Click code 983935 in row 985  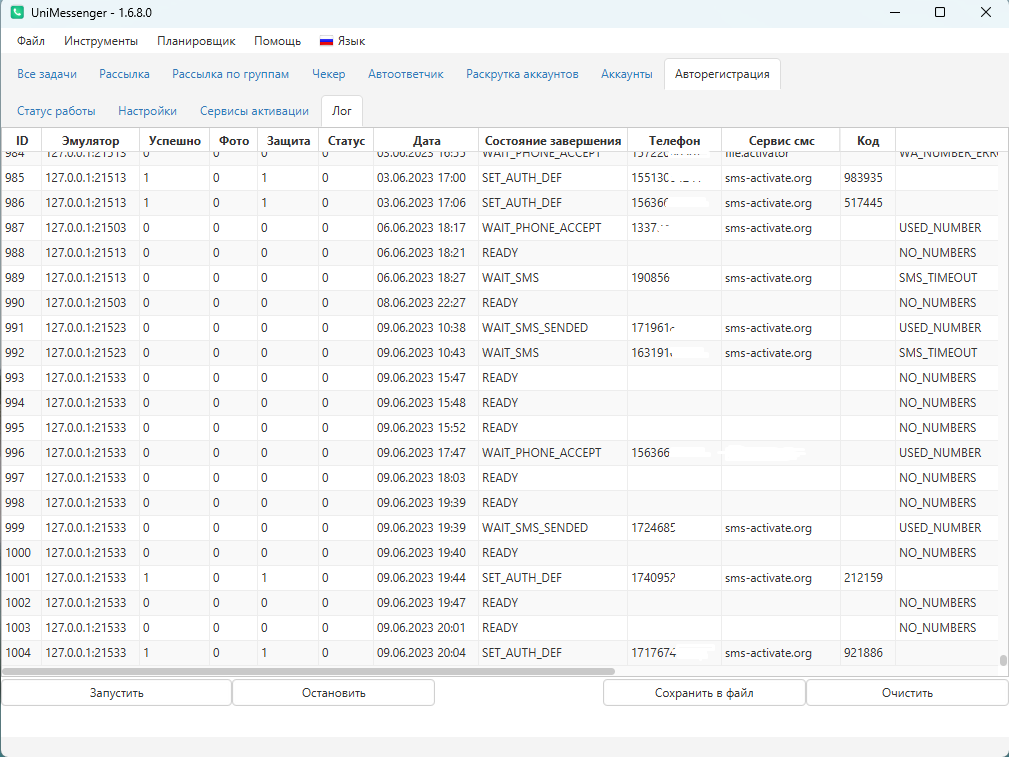point(863,178)
